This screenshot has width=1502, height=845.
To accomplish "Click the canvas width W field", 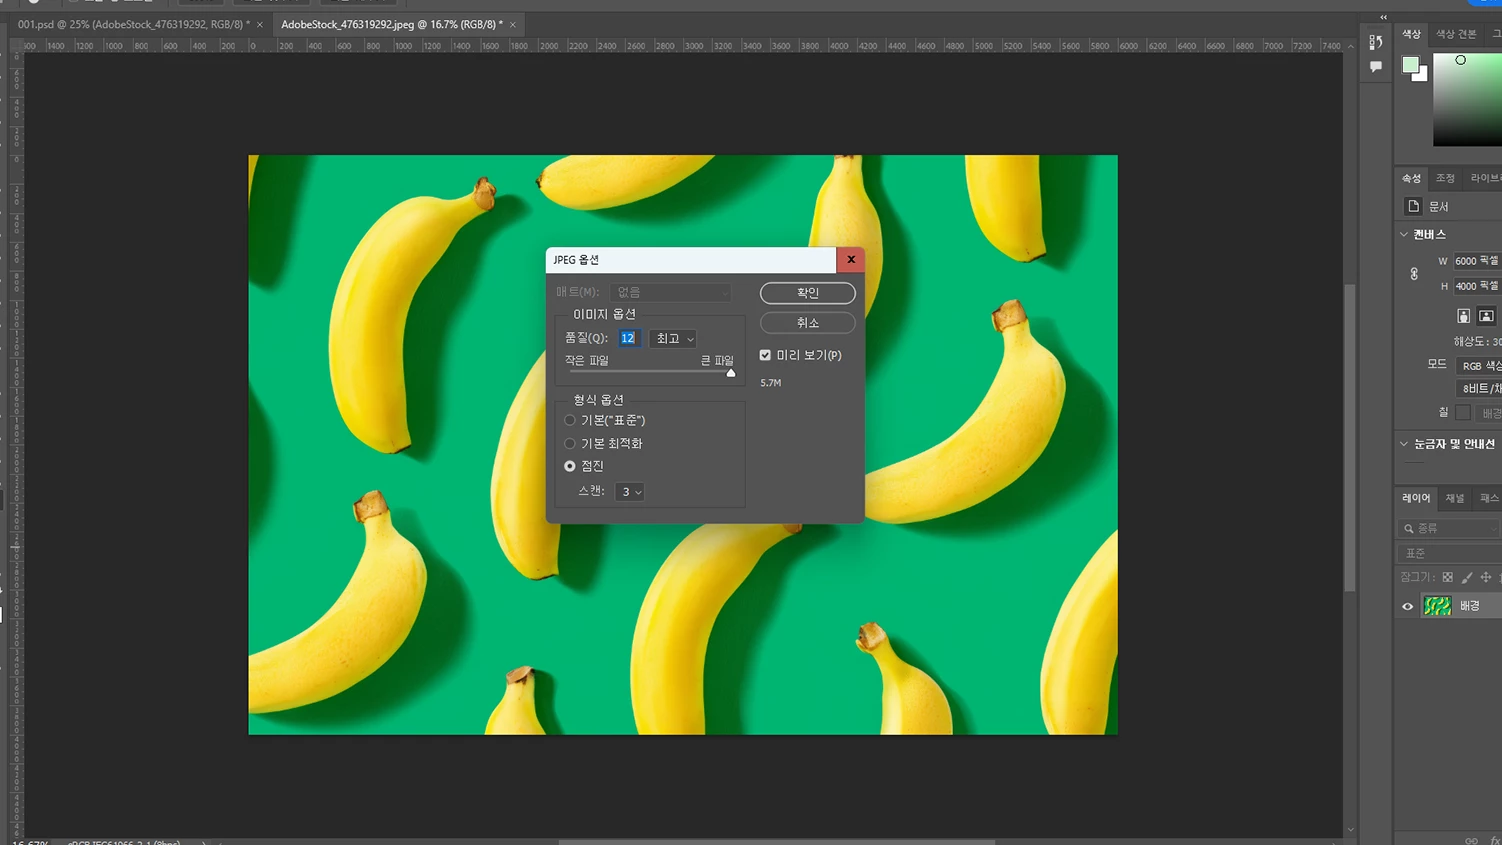I will (1476, 261).
